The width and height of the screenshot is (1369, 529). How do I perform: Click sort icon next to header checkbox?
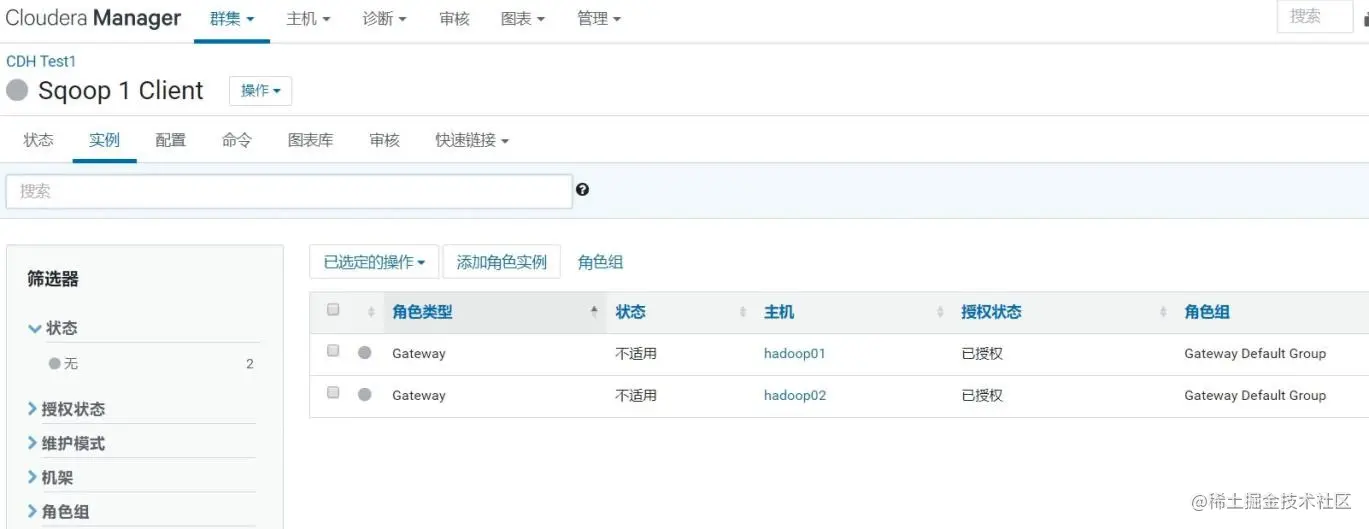tap(371, 312)
